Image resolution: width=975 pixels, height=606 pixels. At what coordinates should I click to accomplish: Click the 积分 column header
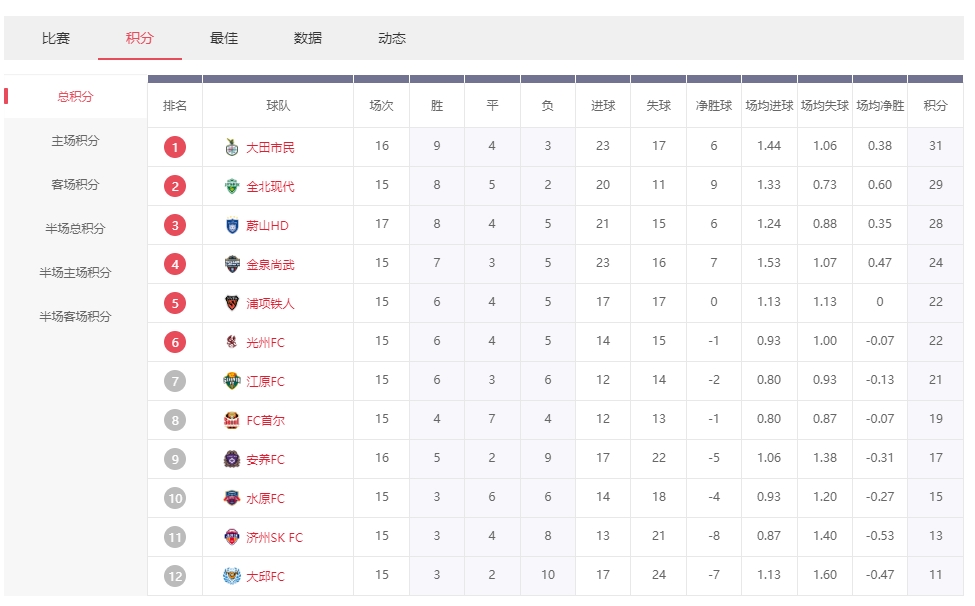tap(935, 106)
